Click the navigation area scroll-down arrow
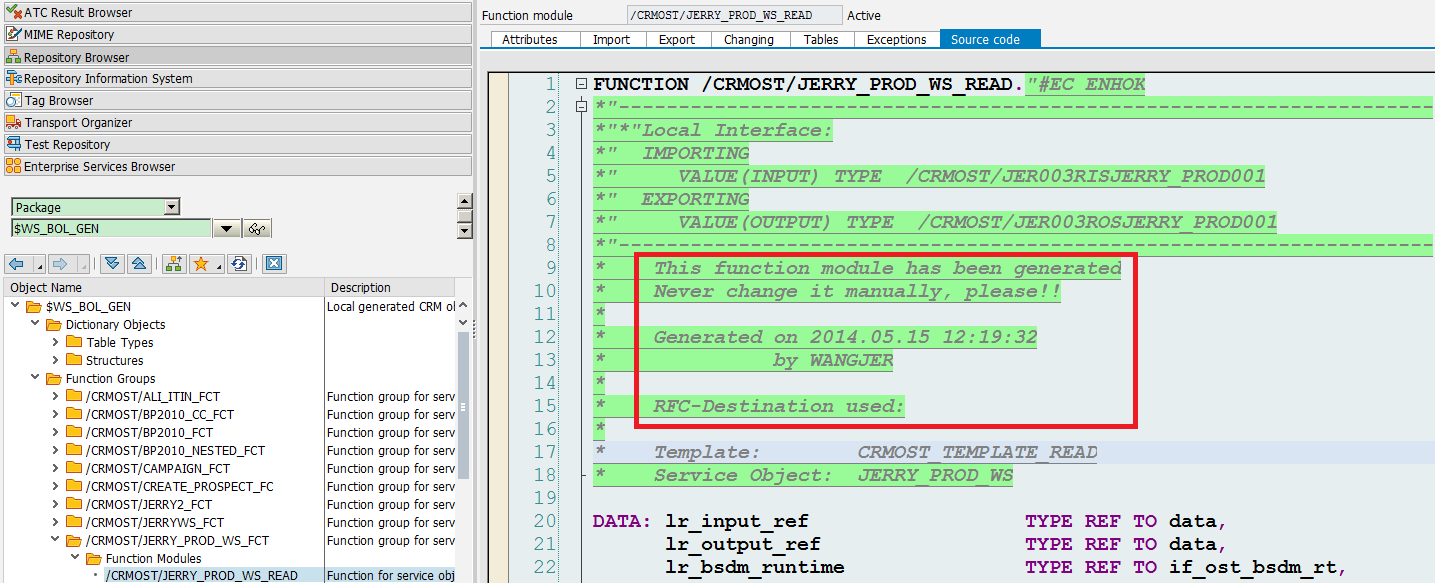The height and width of the screenshot is (583, 1435). [x=464, y=231]
